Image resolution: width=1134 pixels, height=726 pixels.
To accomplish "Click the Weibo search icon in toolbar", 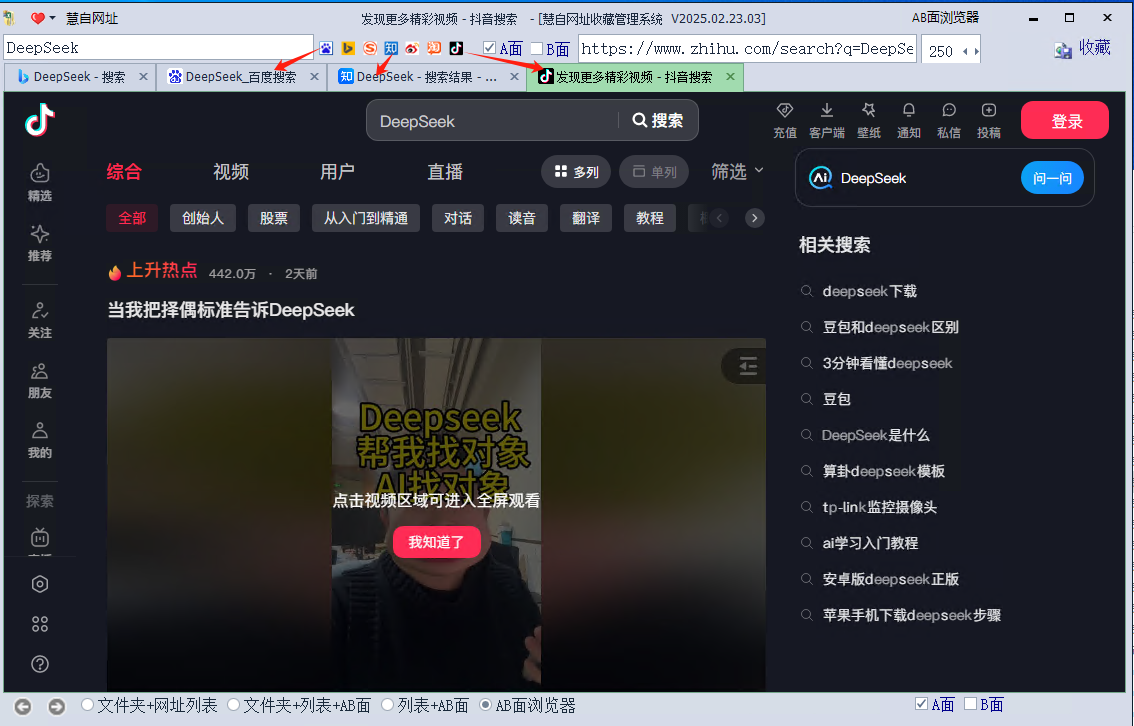I will [412, 48].
